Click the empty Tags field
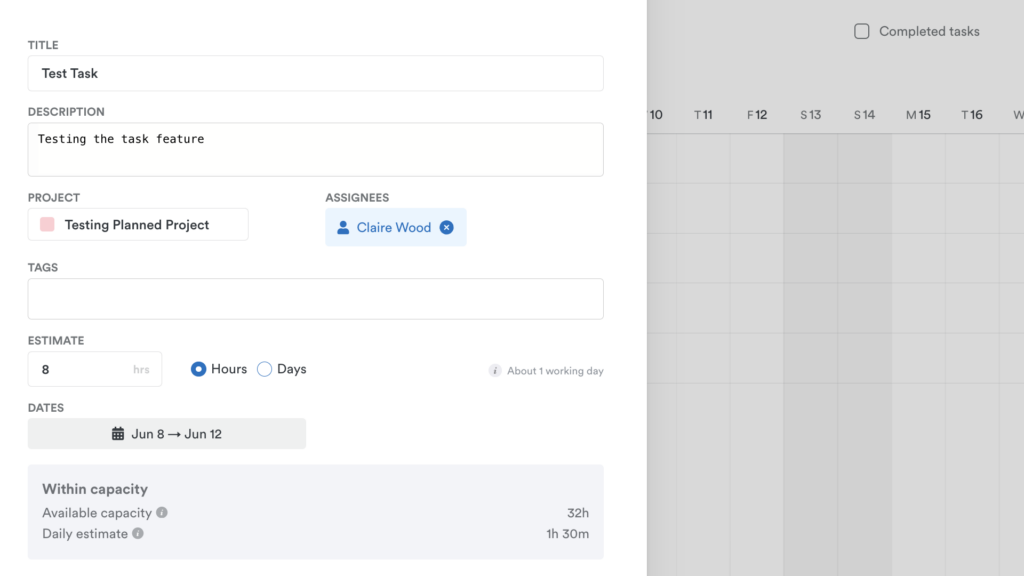 315,299
